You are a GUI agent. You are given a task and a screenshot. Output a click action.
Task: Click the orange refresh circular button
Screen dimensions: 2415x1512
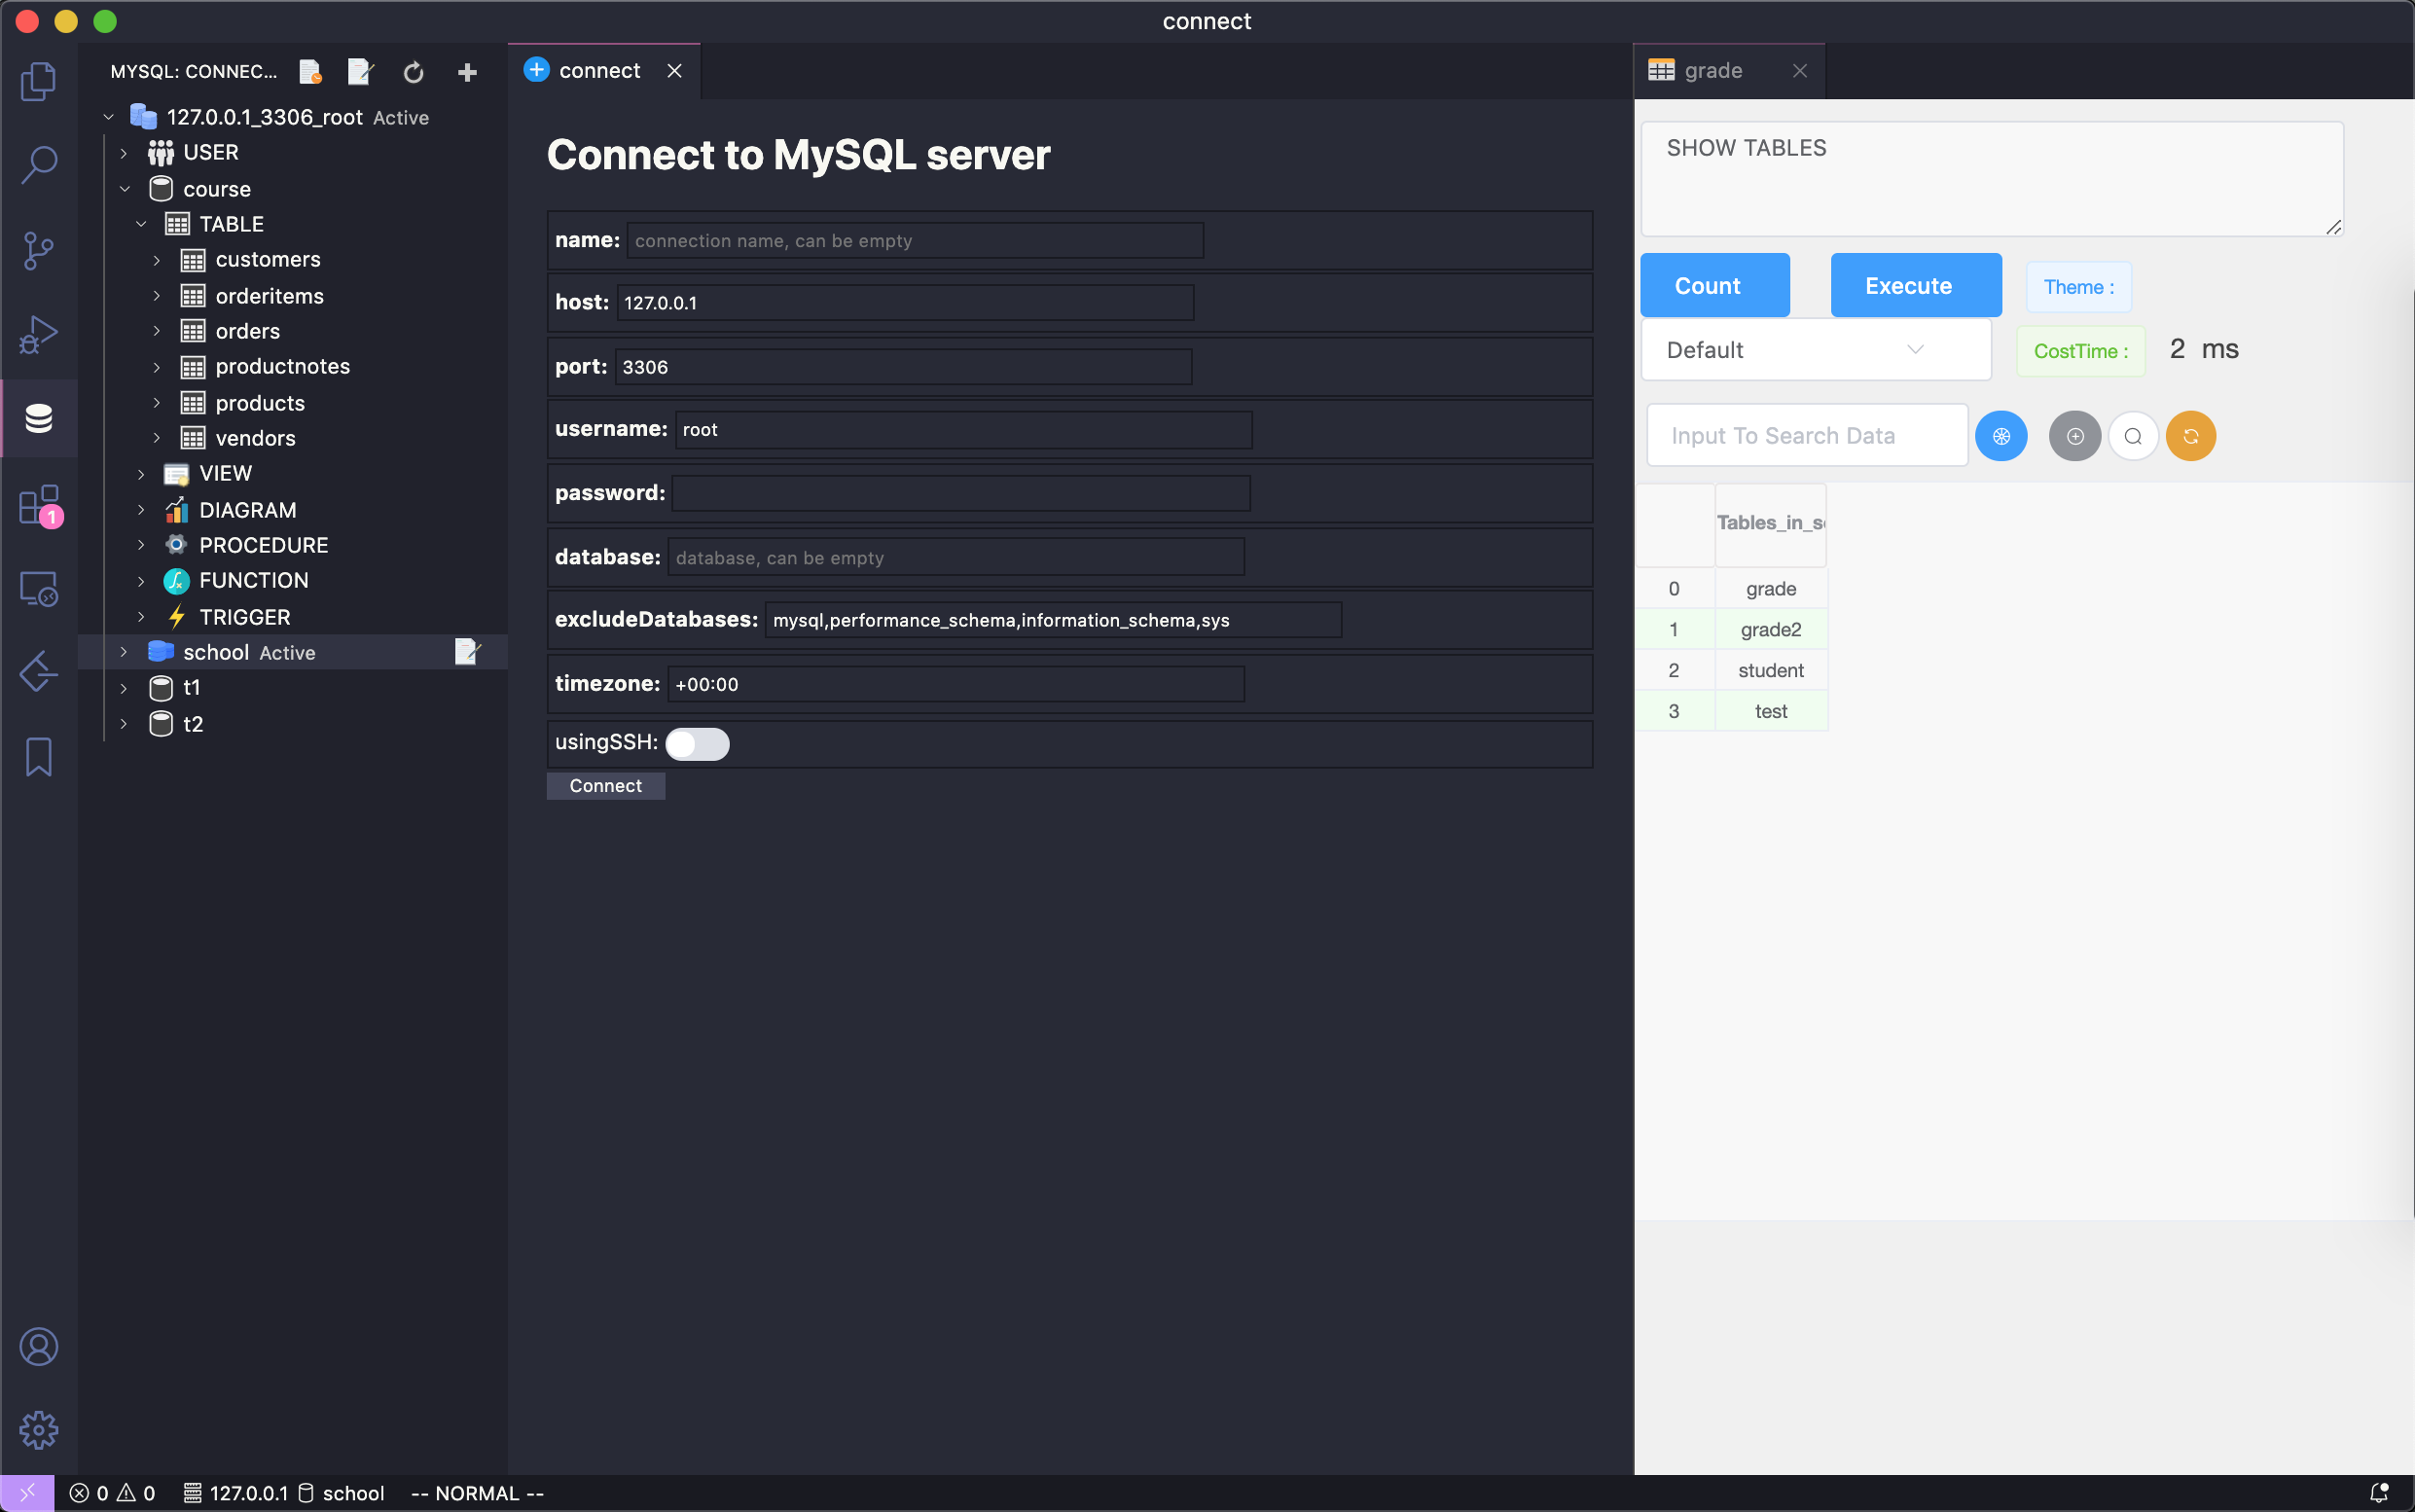coord(2190,436)
